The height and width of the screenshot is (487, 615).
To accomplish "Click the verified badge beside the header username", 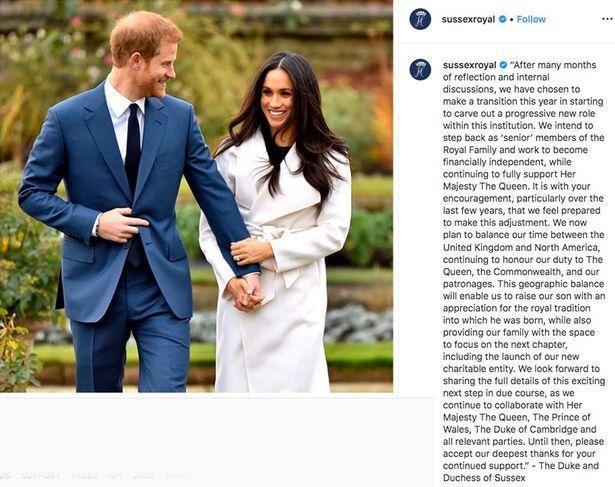I will [502, 19].
